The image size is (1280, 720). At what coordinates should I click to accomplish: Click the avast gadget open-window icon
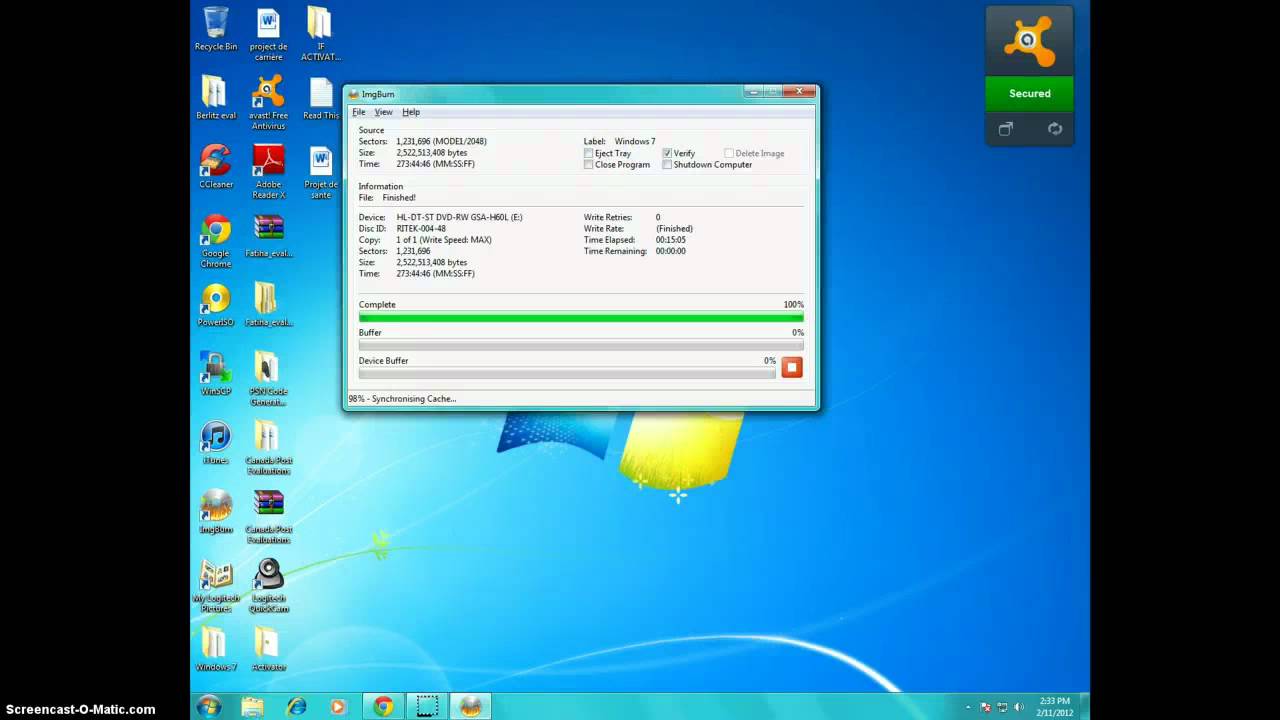click(x=1005, y=129)
